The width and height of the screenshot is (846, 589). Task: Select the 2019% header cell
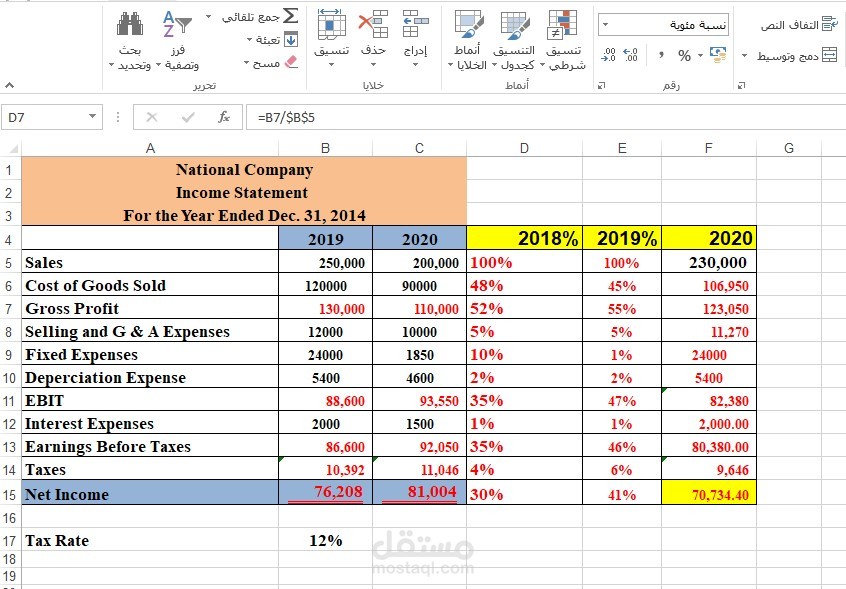(622, 238)
